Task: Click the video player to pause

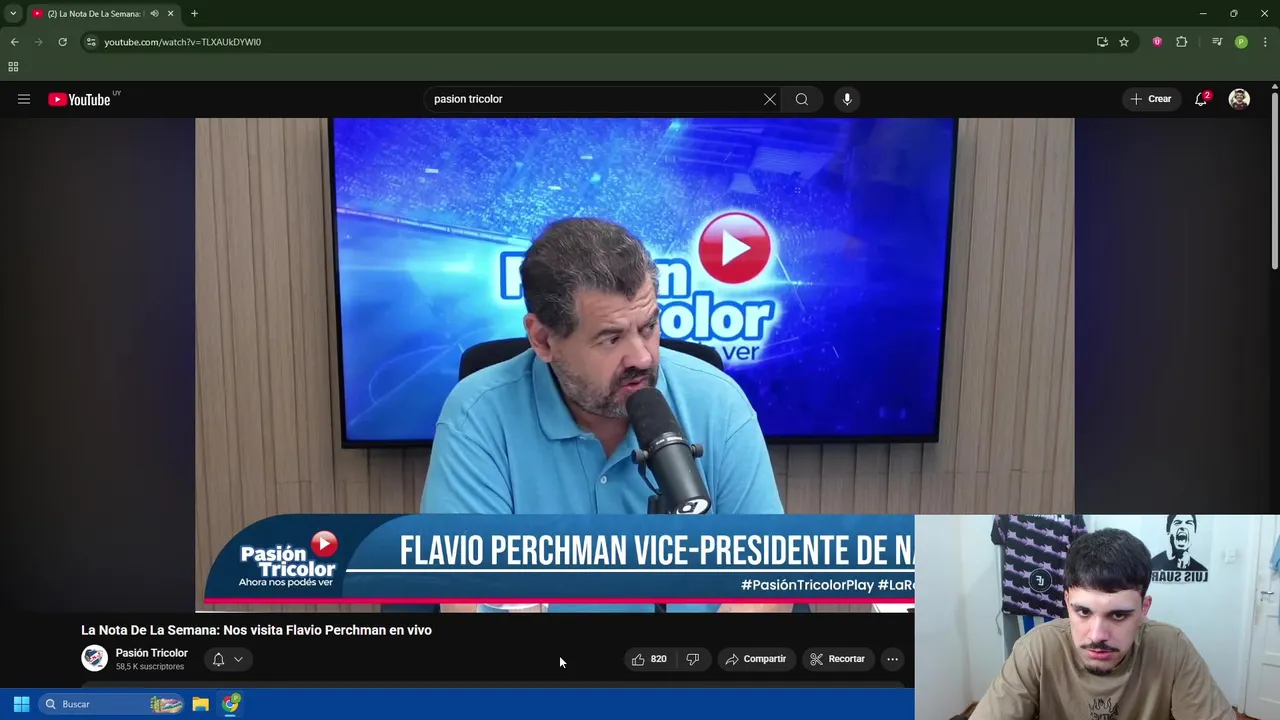Action: click(634, 365)
